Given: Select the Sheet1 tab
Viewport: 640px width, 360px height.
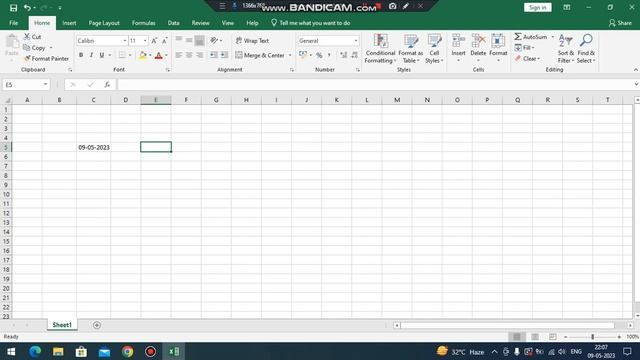Looking at the screenshot, I should [x=62, y=325].
